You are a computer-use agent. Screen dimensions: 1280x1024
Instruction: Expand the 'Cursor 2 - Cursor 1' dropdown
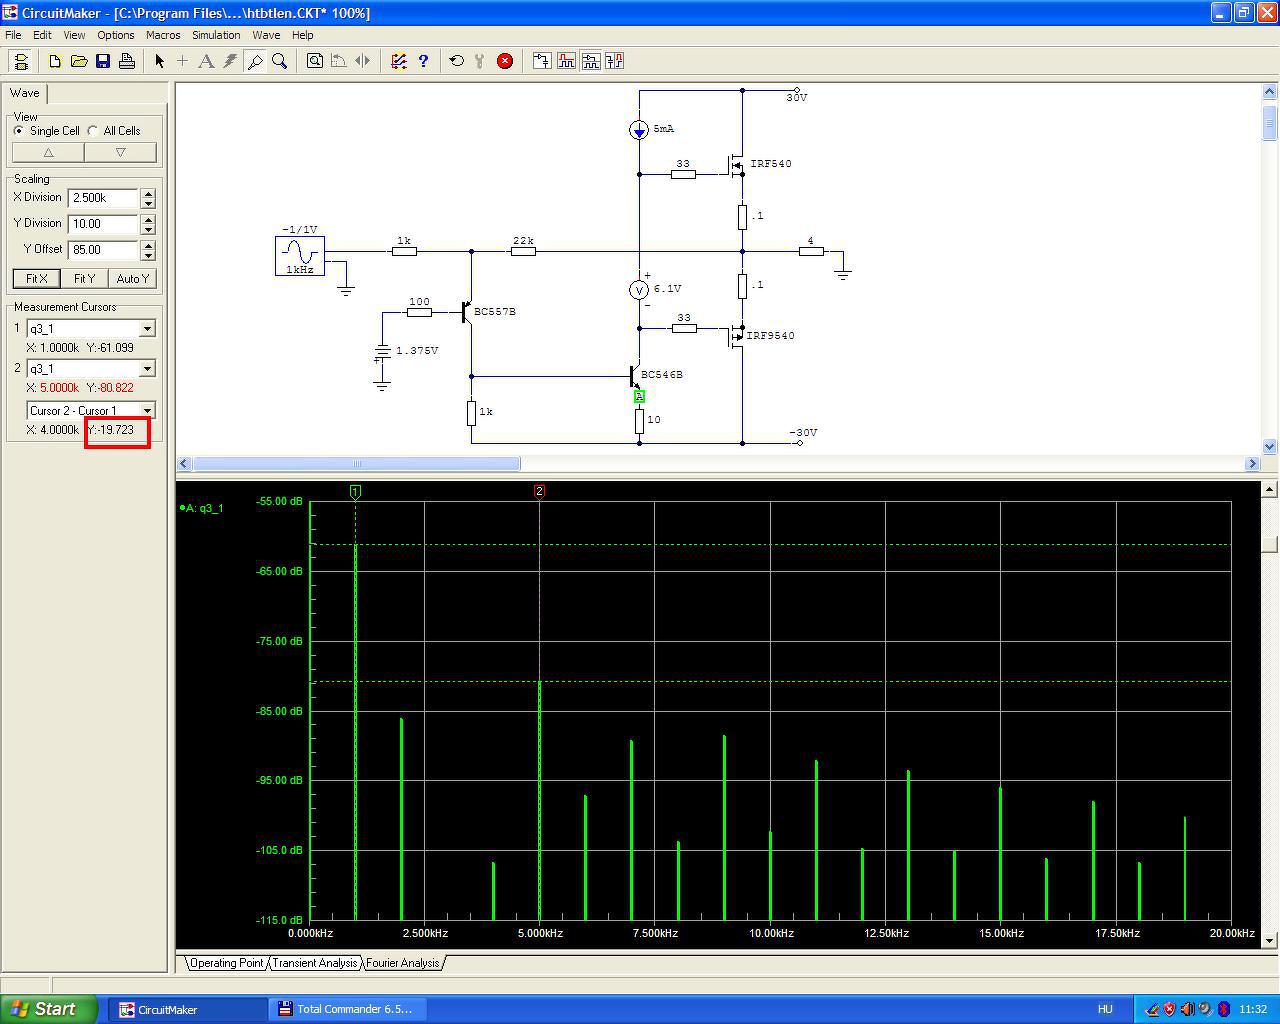pyautogui.click(x=147, y=411)
